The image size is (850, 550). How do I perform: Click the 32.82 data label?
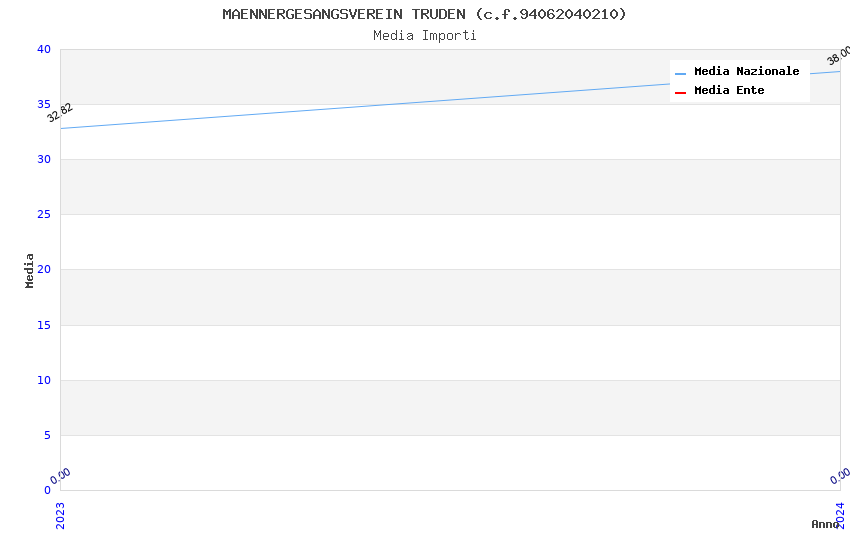click(60, 113)
